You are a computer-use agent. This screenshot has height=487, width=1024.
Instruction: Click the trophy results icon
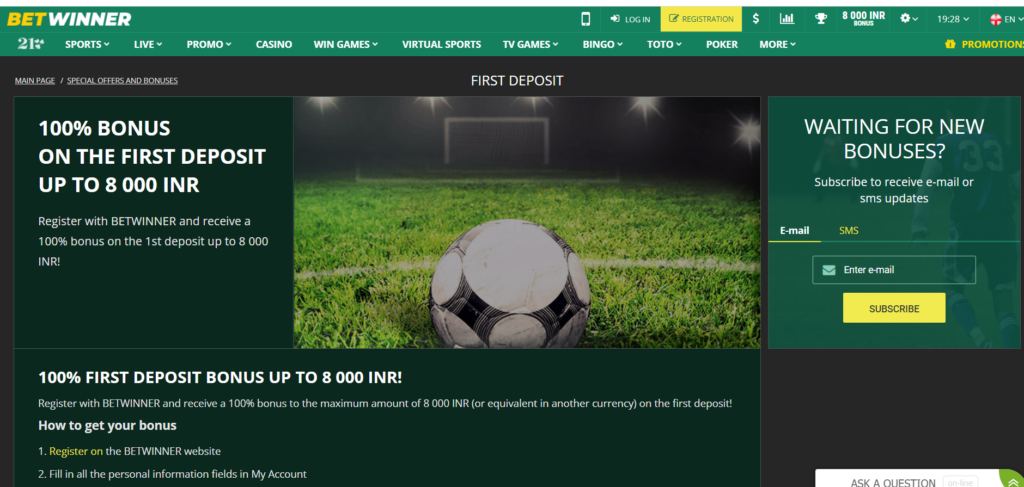click(x=820, y=19)
